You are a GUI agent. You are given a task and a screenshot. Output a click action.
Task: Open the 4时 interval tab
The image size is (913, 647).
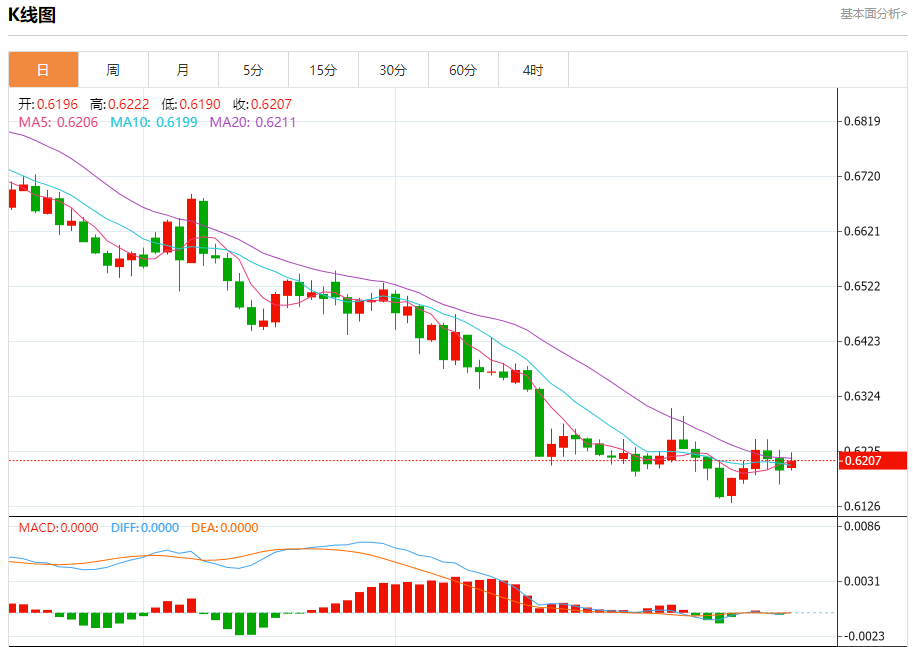coord(533,70)
